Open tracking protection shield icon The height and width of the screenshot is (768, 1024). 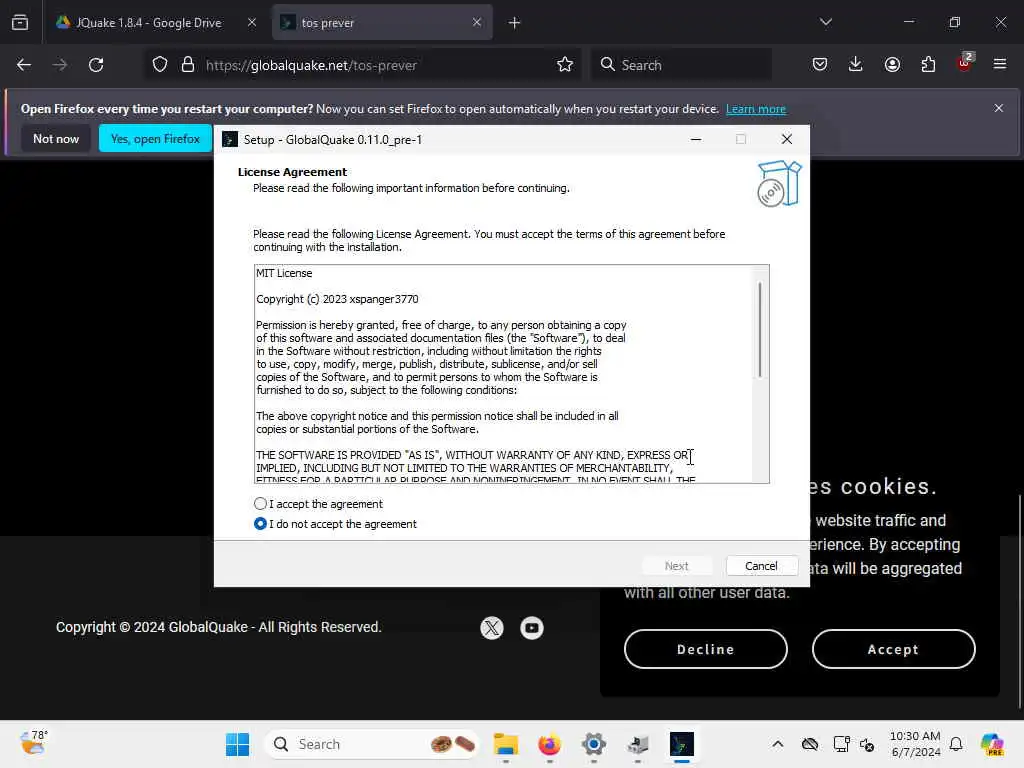(160, 65)
